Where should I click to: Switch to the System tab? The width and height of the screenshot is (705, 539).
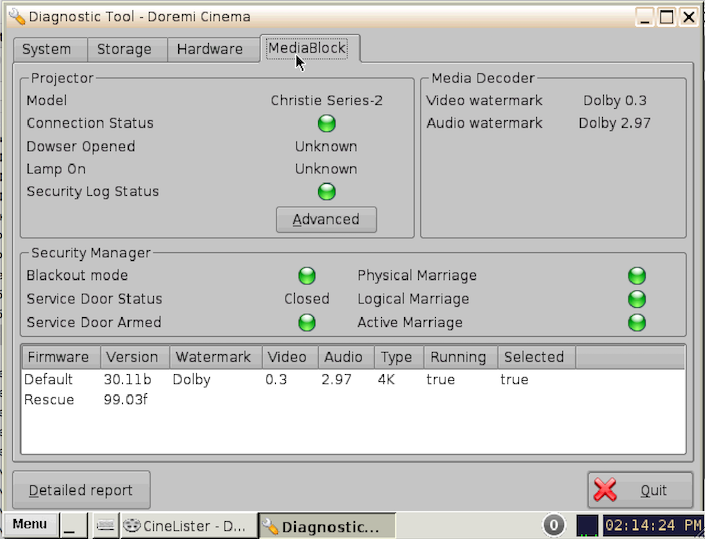50,49
